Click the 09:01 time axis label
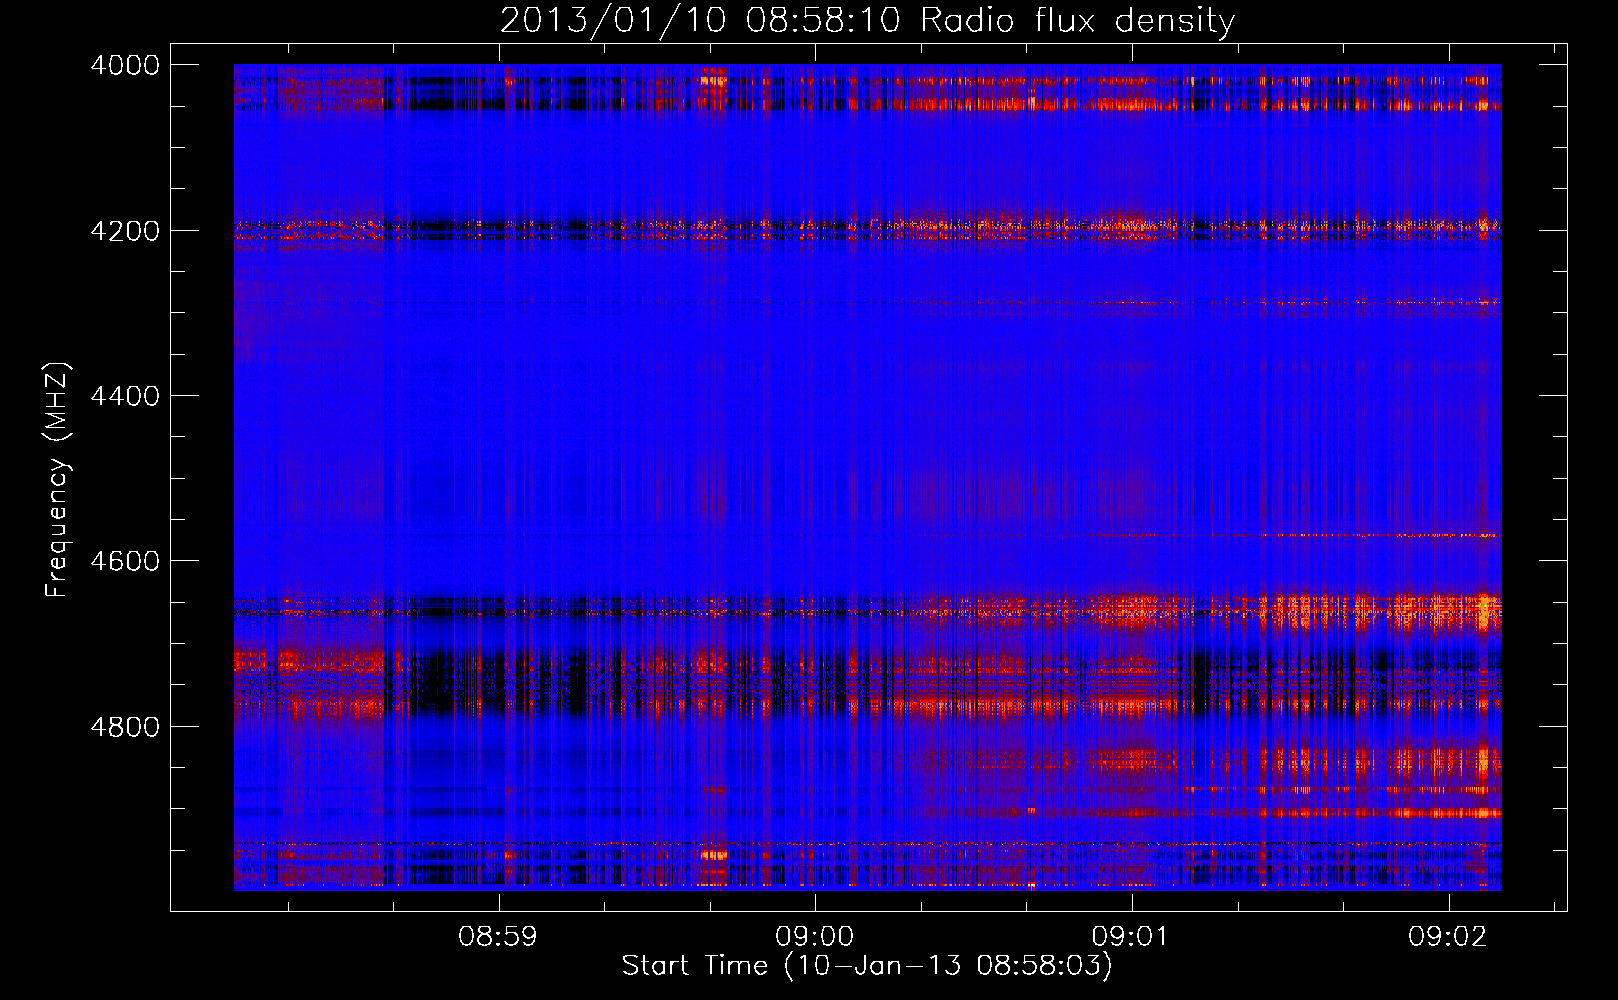1618x1000 pixels. click(1132, 937)
